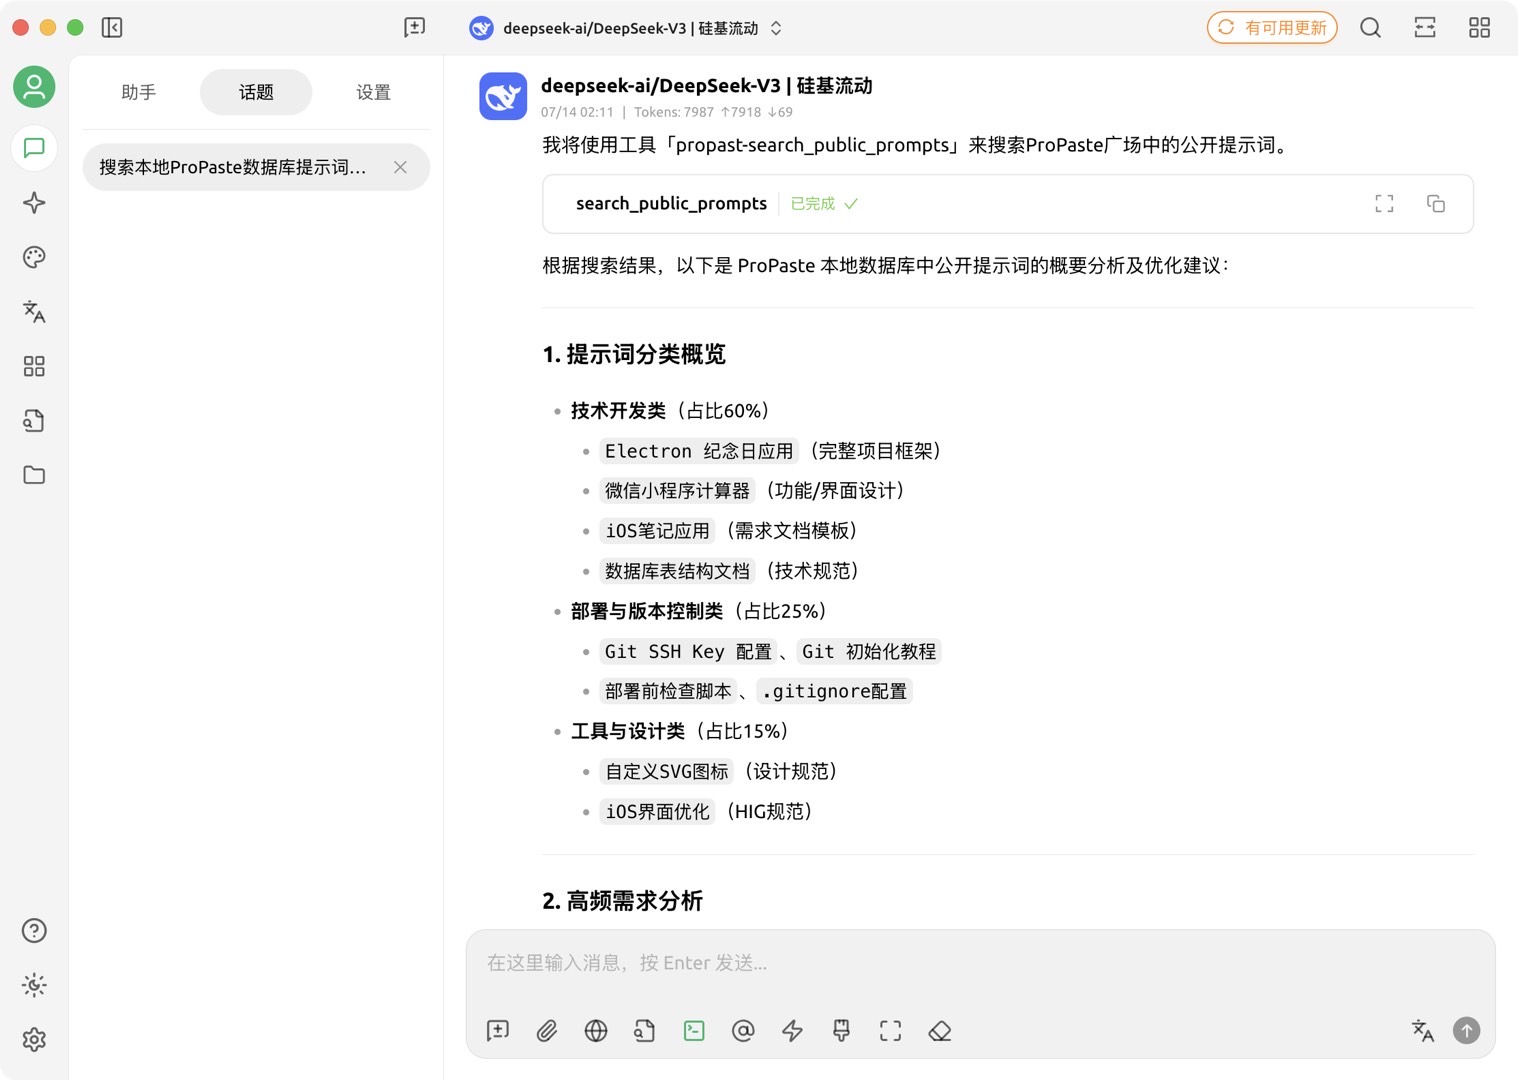Viewport: 1518px width, 1080px height.
Task: Select knowledge base in input toolbar
Action: pos(645,1031)
